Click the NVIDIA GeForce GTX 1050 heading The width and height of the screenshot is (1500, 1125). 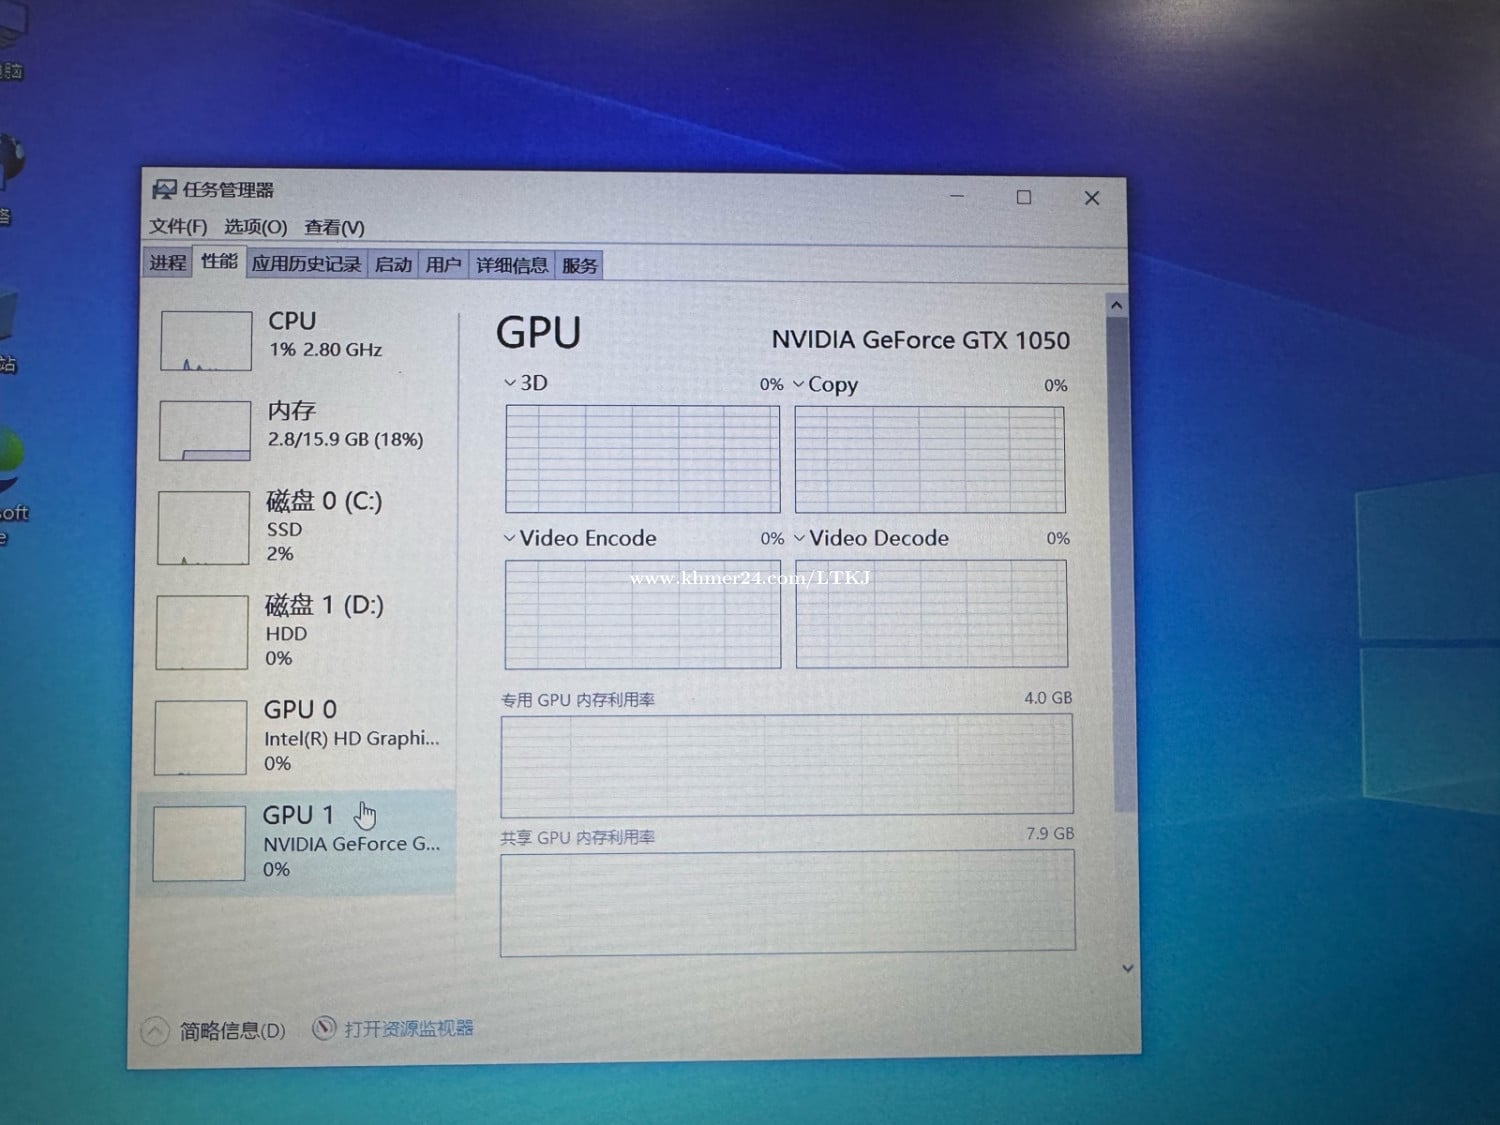click(920, 340)
